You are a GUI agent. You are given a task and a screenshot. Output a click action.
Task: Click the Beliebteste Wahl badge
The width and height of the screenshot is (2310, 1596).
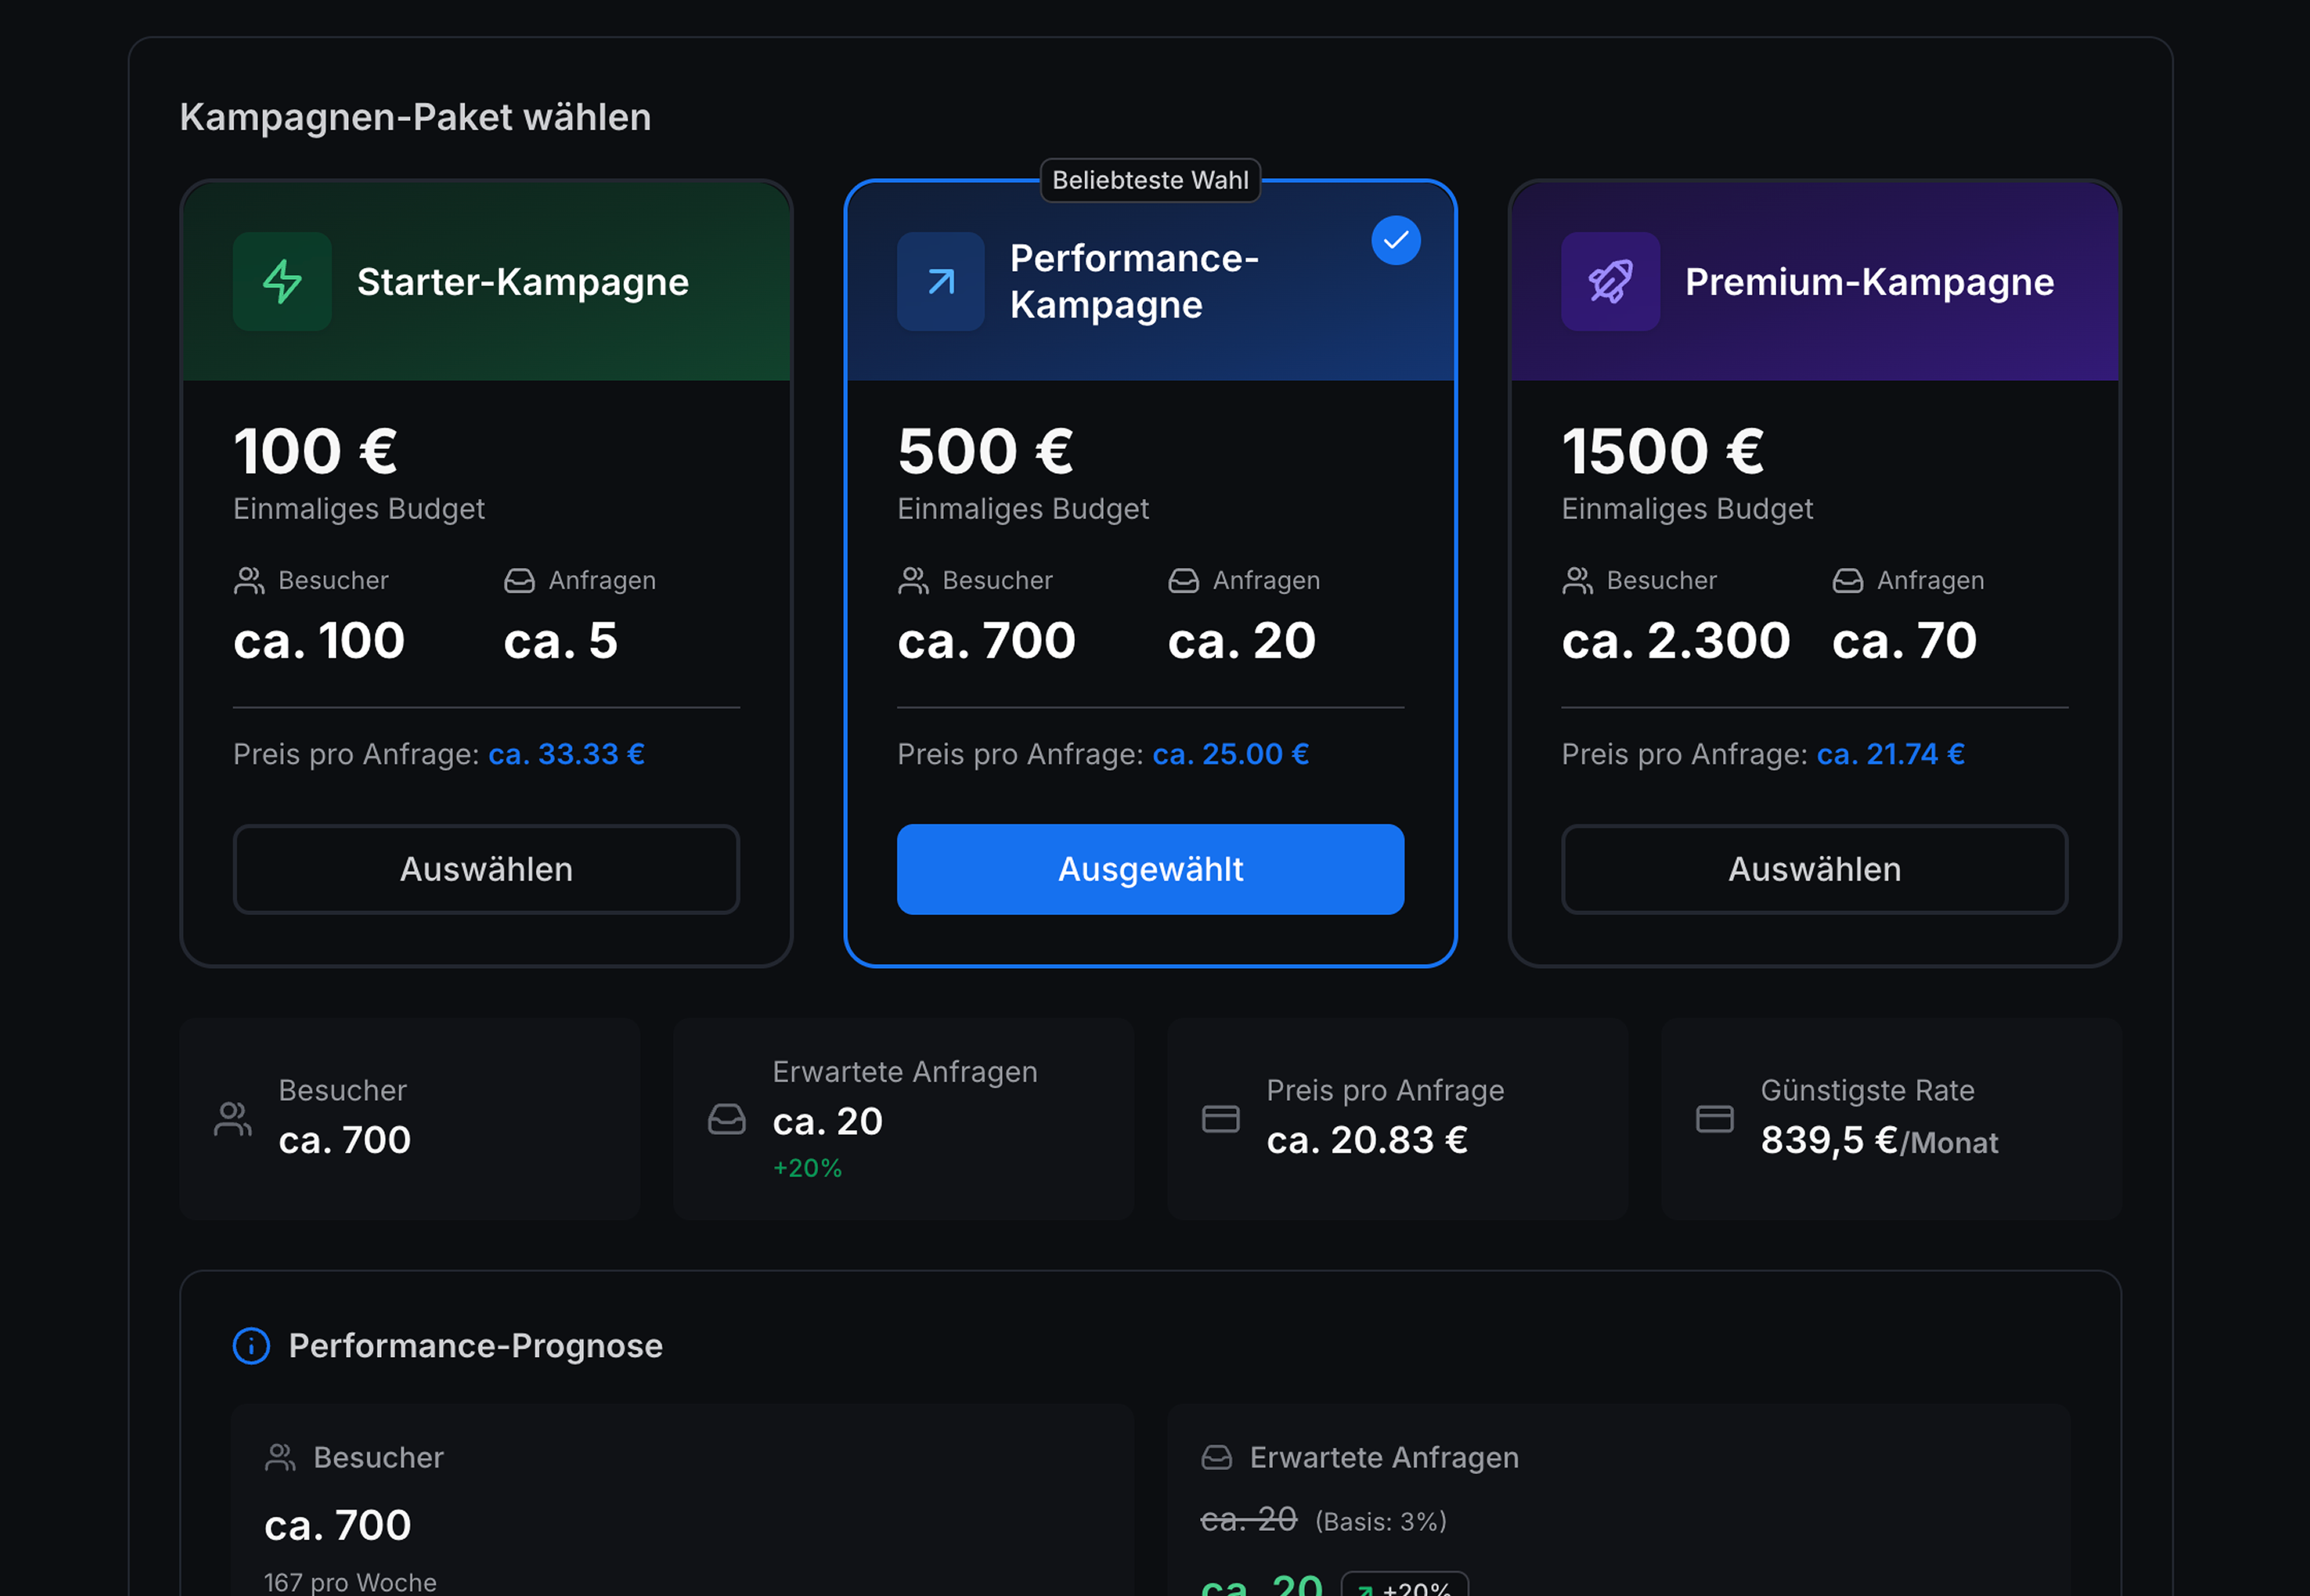(1150, 180)
